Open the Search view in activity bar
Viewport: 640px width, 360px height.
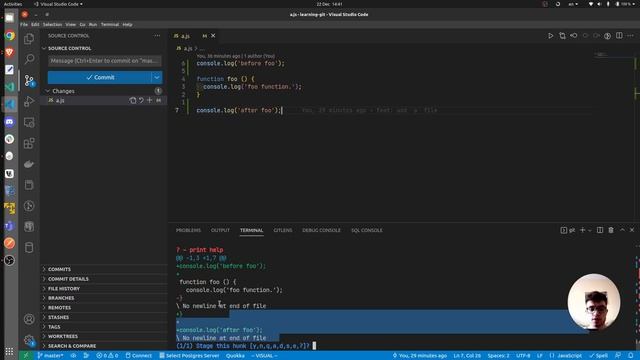coord(29,59)
